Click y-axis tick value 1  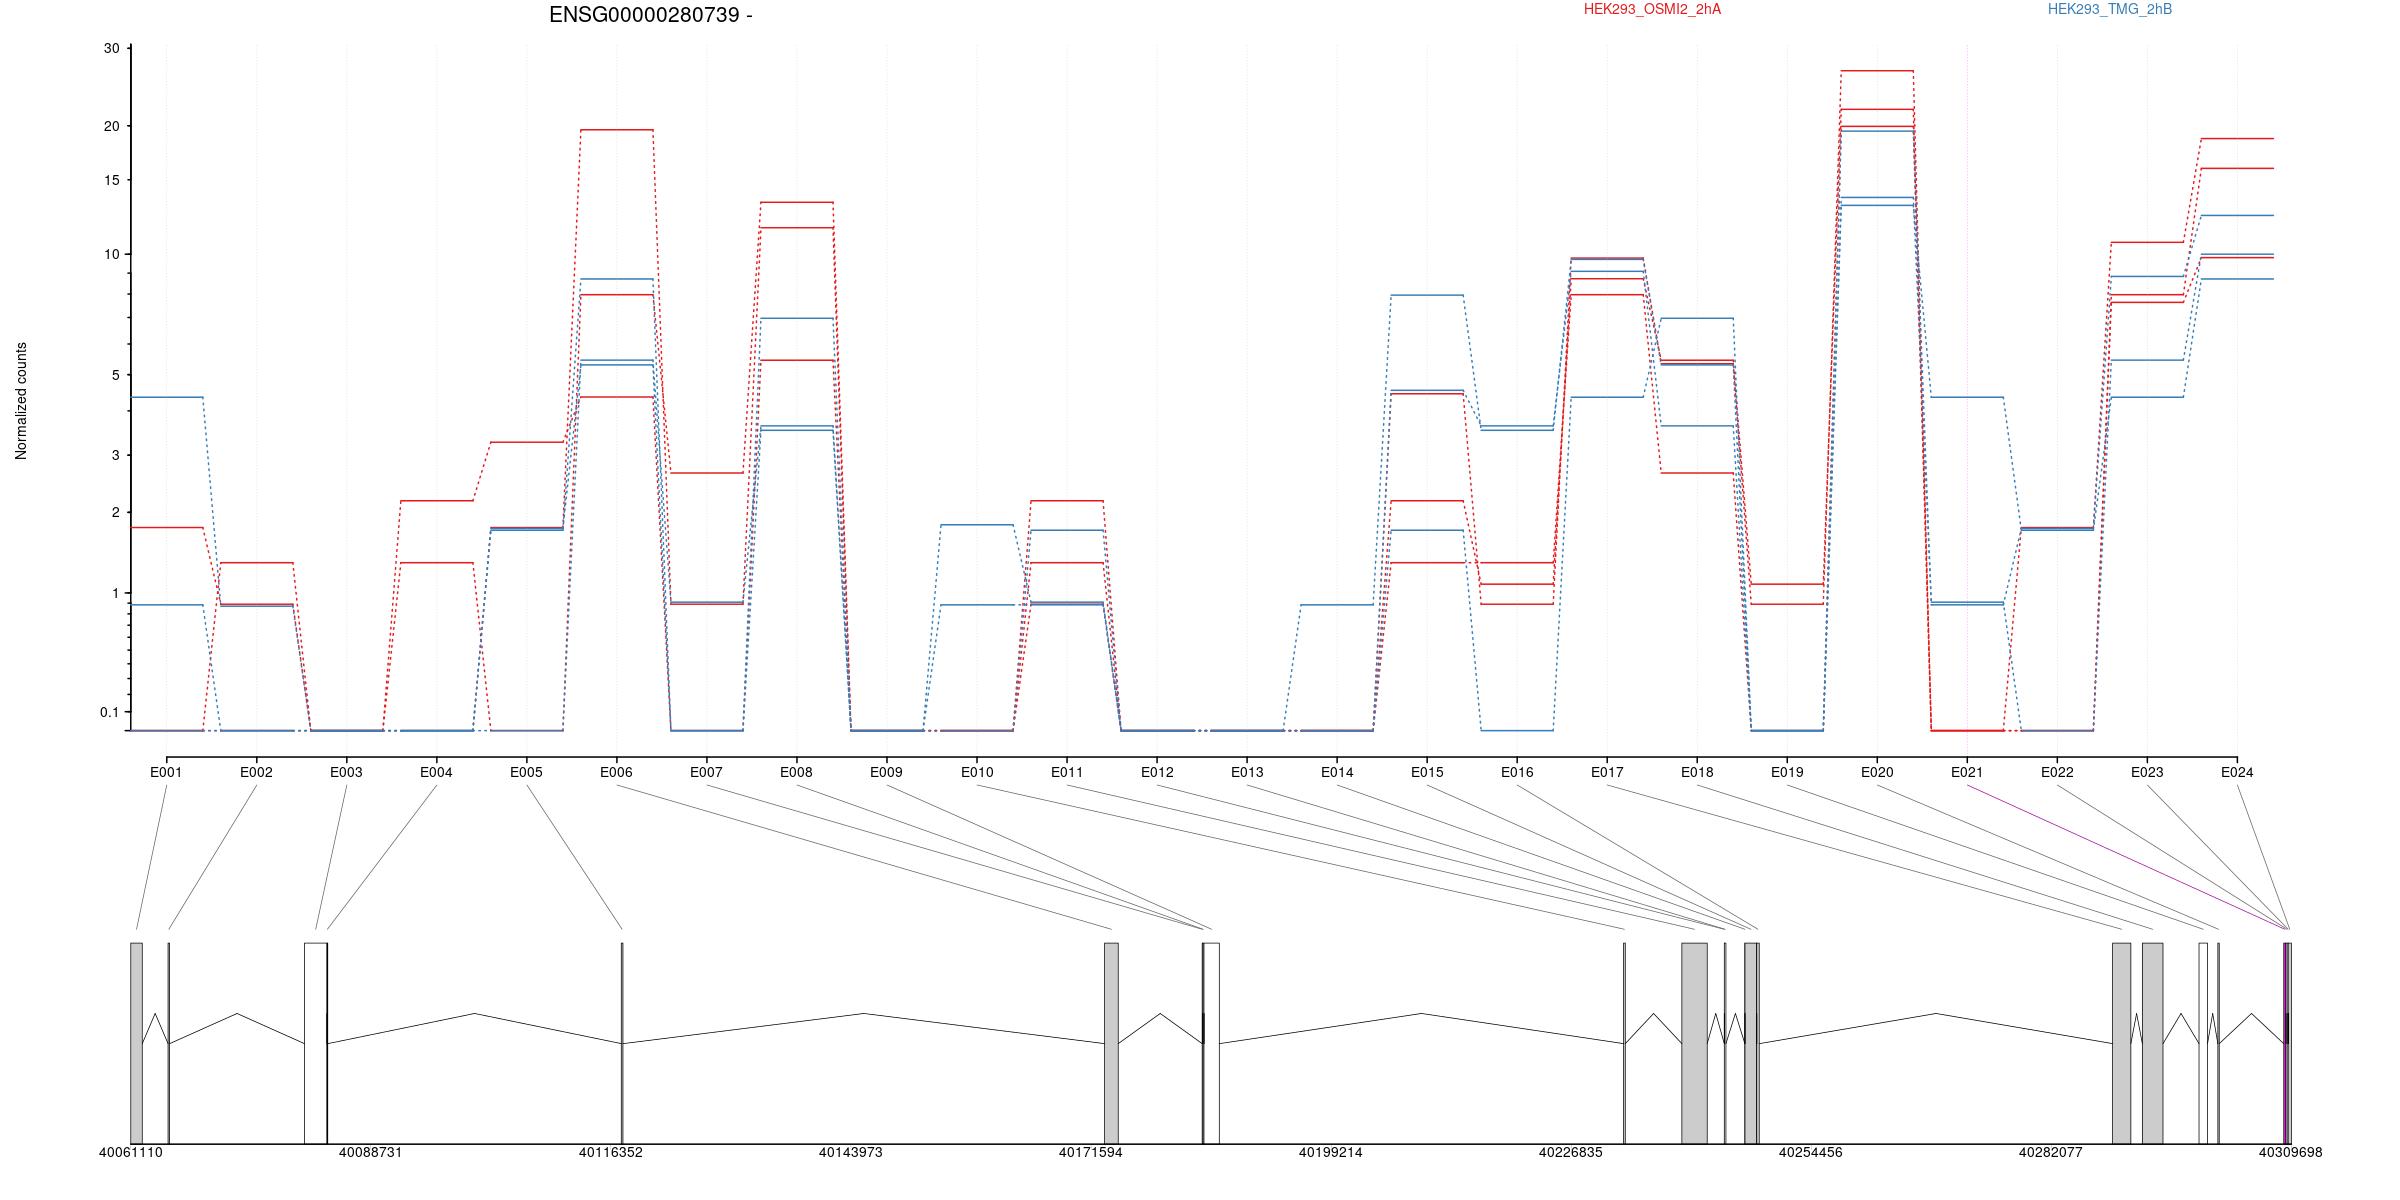[x=115, y=593]
